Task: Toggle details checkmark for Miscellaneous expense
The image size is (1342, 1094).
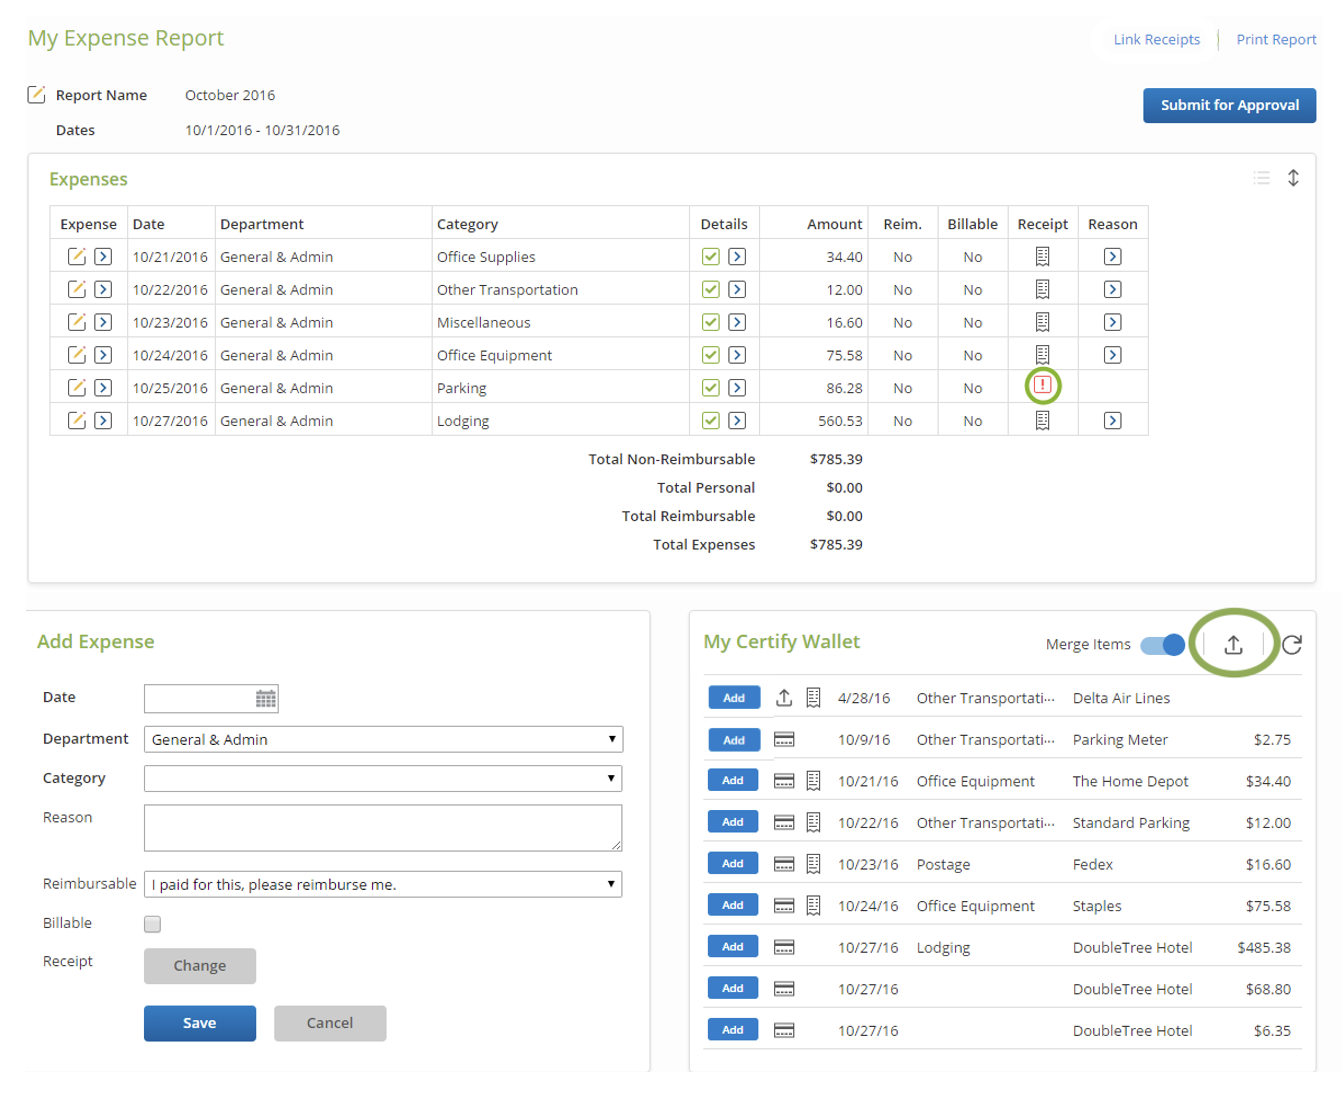Action: pos(710,323)
